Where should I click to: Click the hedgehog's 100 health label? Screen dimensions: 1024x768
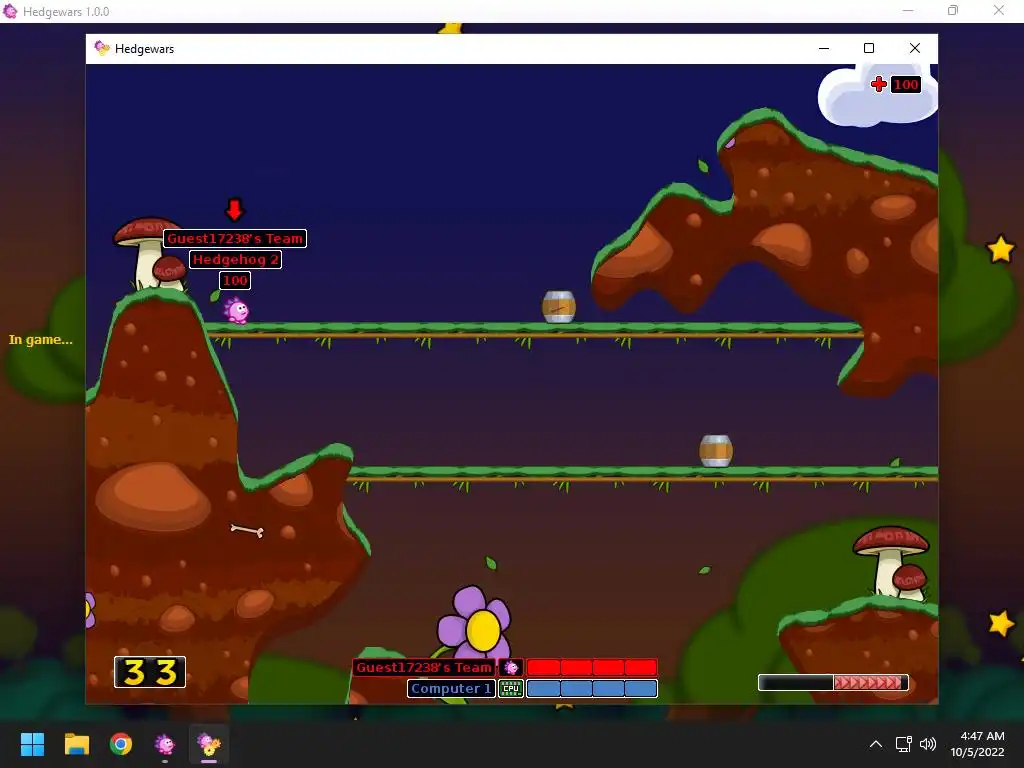coord(235,280)
